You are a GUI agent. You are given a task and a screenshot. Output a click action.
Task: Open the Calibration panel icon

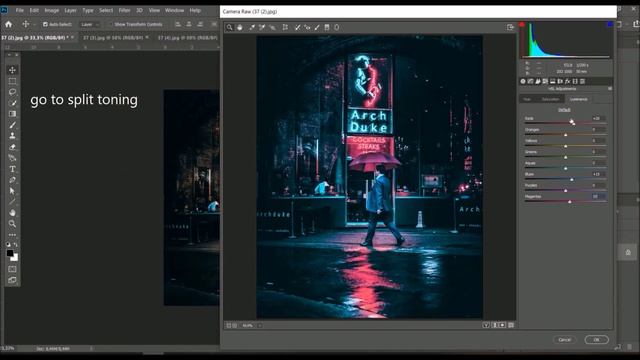[x=575, y=81]
